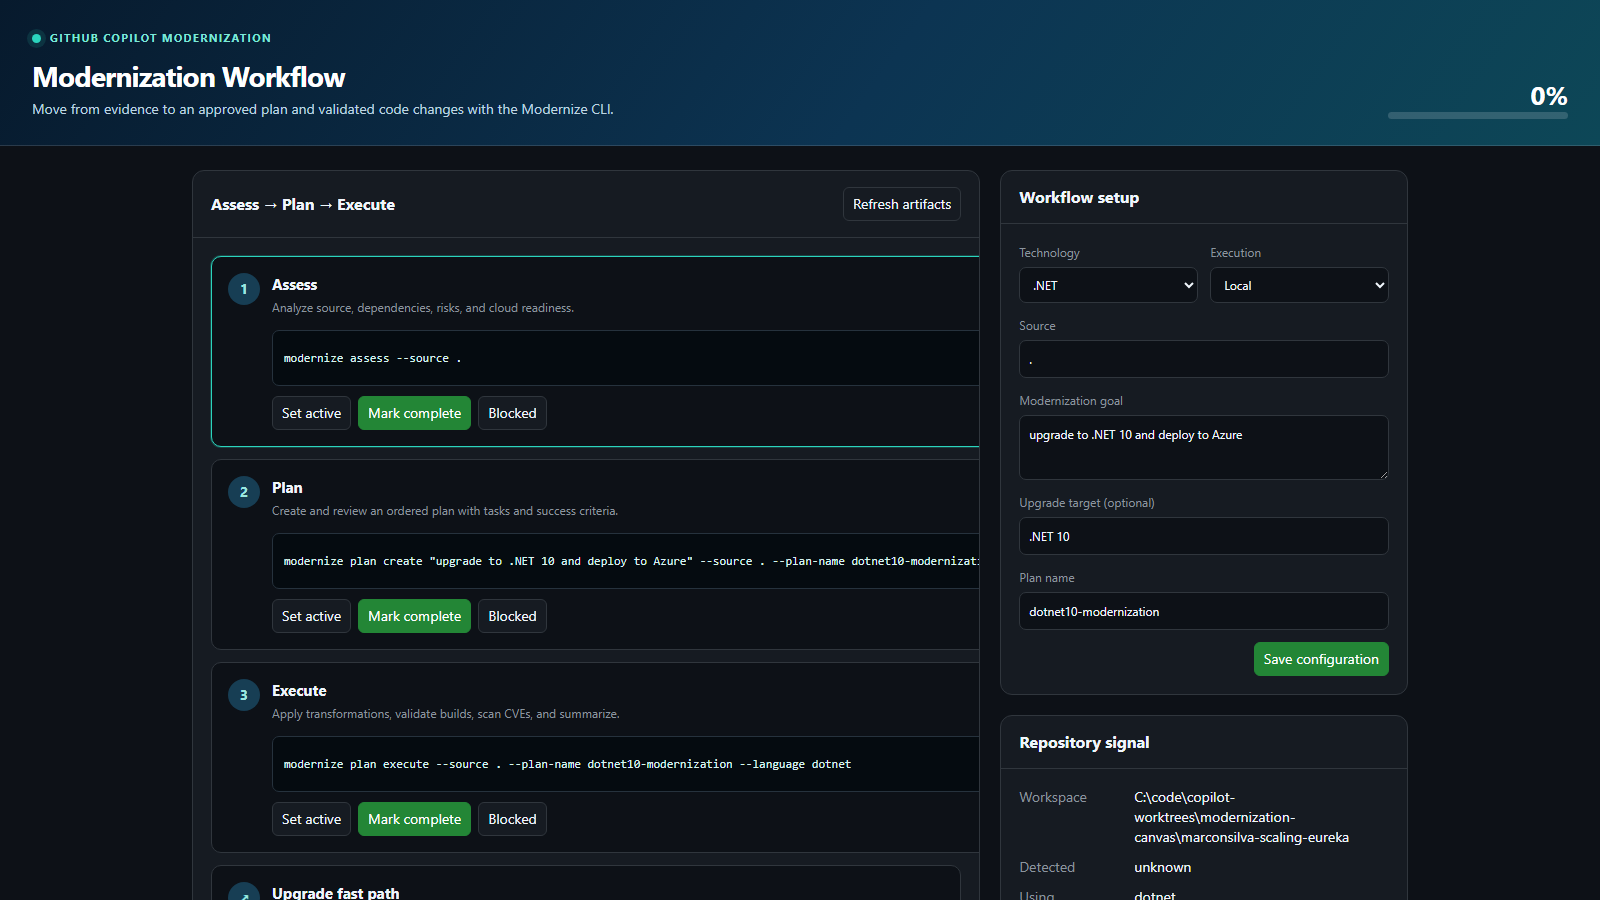Set the Execute step as active
The height and width of the screenshot is (900, 1600).
coord(311,819)
